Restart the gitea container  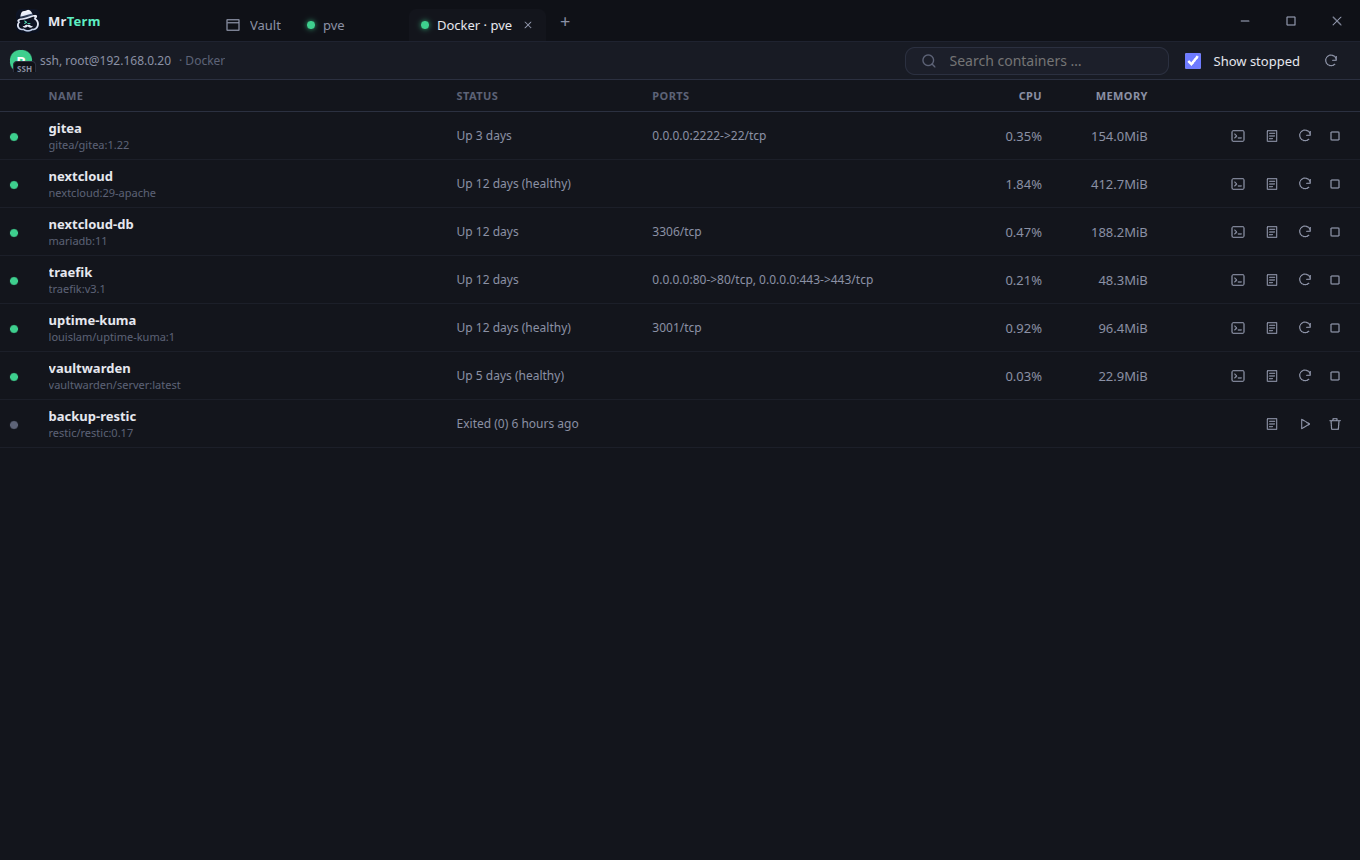coord(1305,136)
